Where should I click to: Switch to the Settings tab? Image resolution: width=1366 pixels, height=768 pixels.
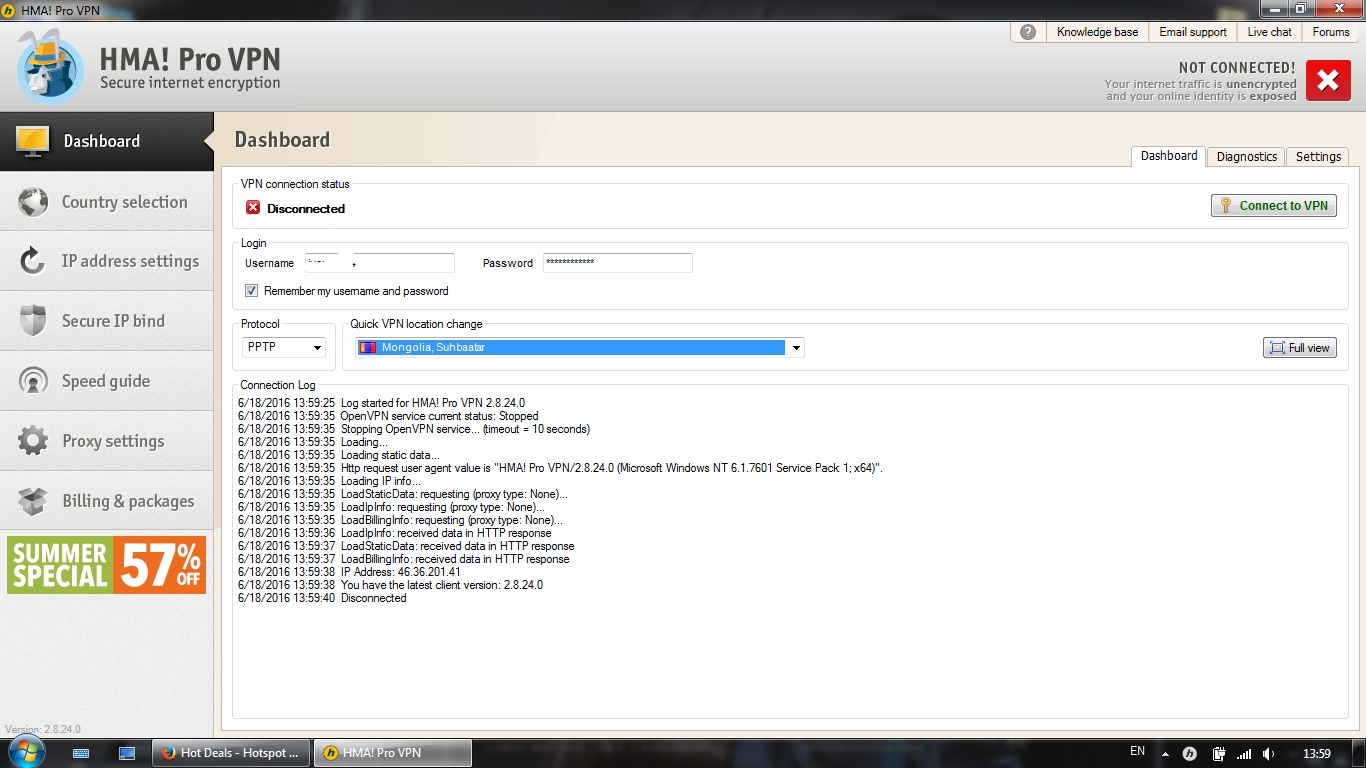tap(1318, 156)
